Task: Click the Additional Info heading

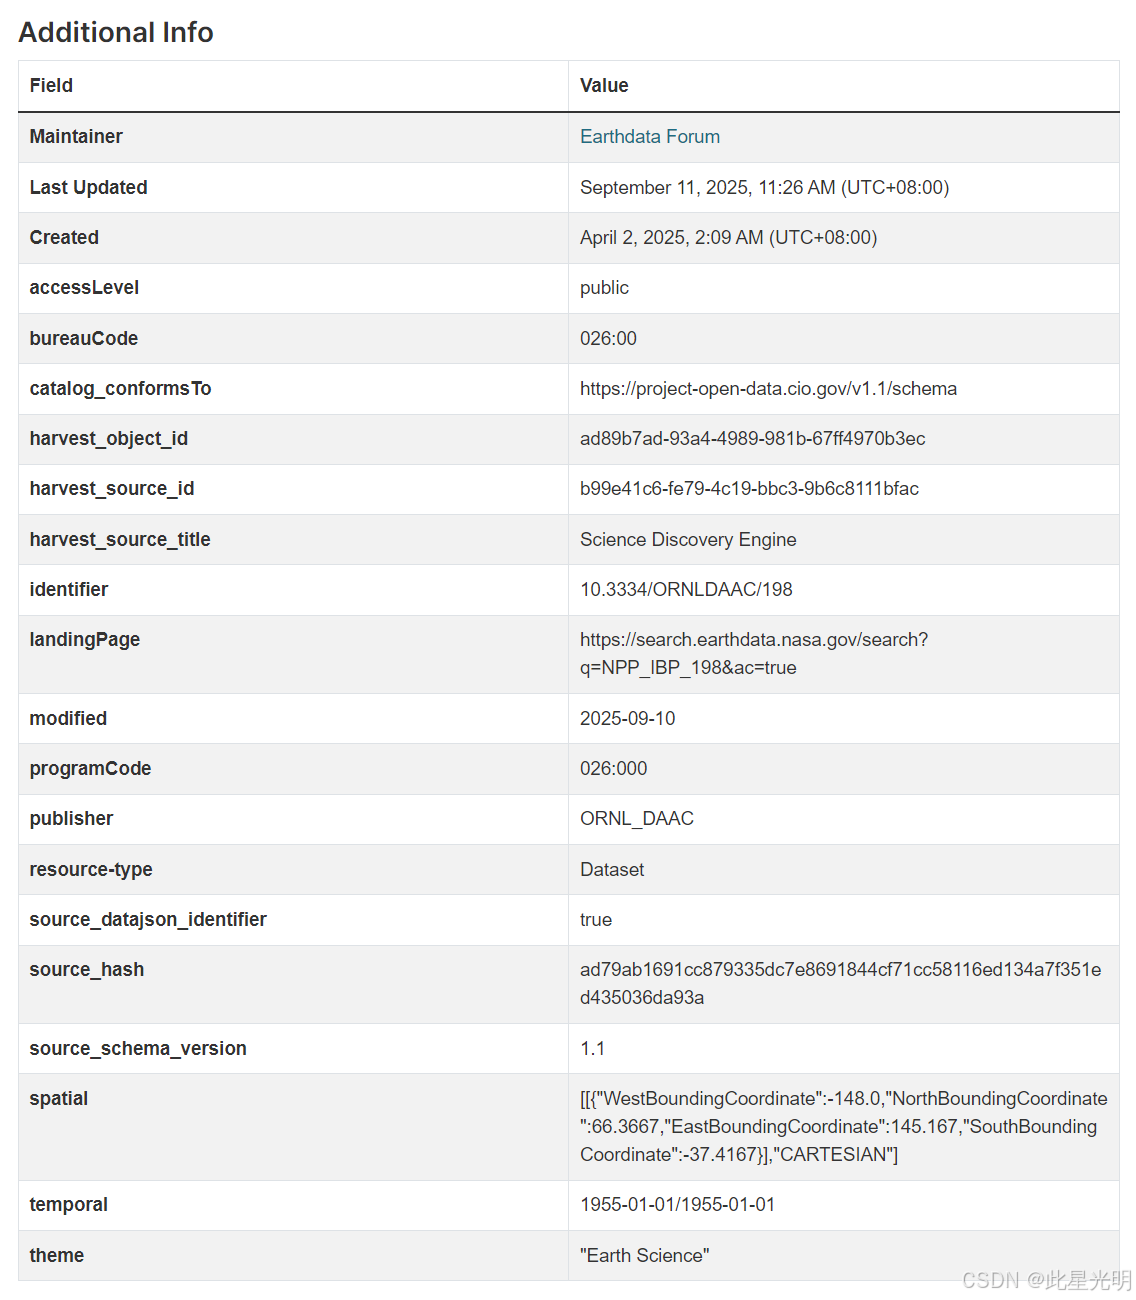Action: point(116,32)
